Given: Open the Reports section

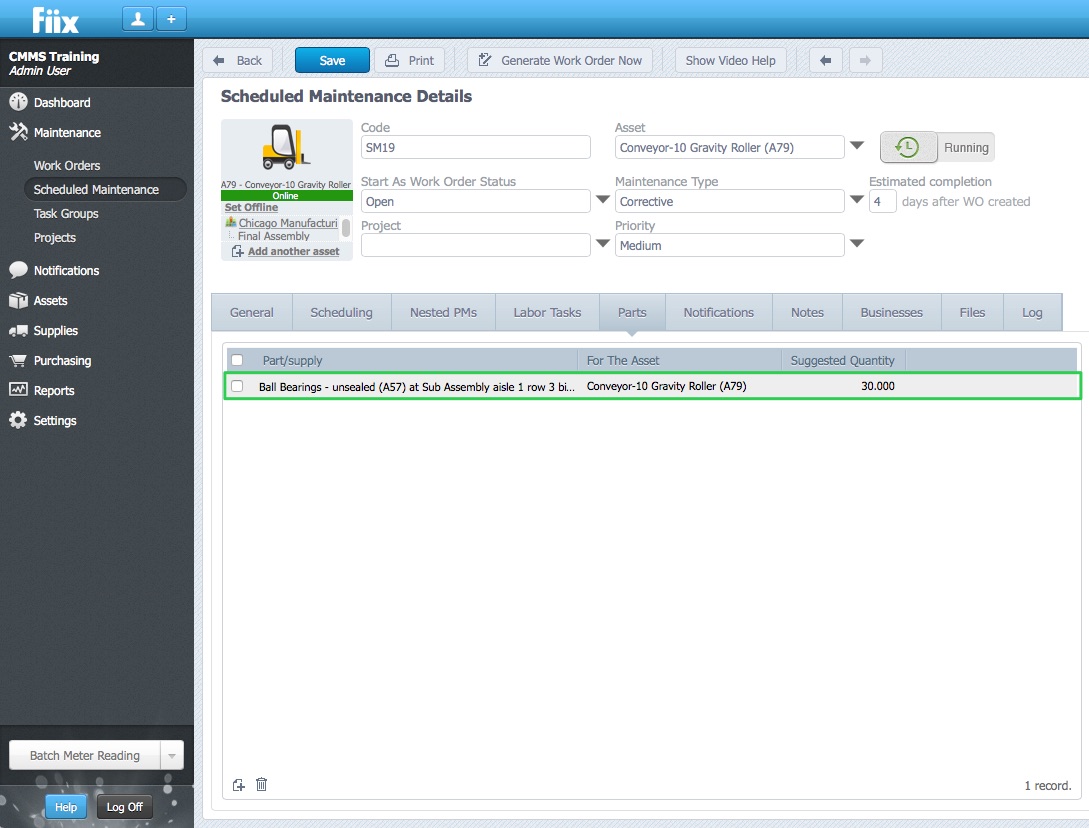Looking at the screenshot, I should 53,390.
